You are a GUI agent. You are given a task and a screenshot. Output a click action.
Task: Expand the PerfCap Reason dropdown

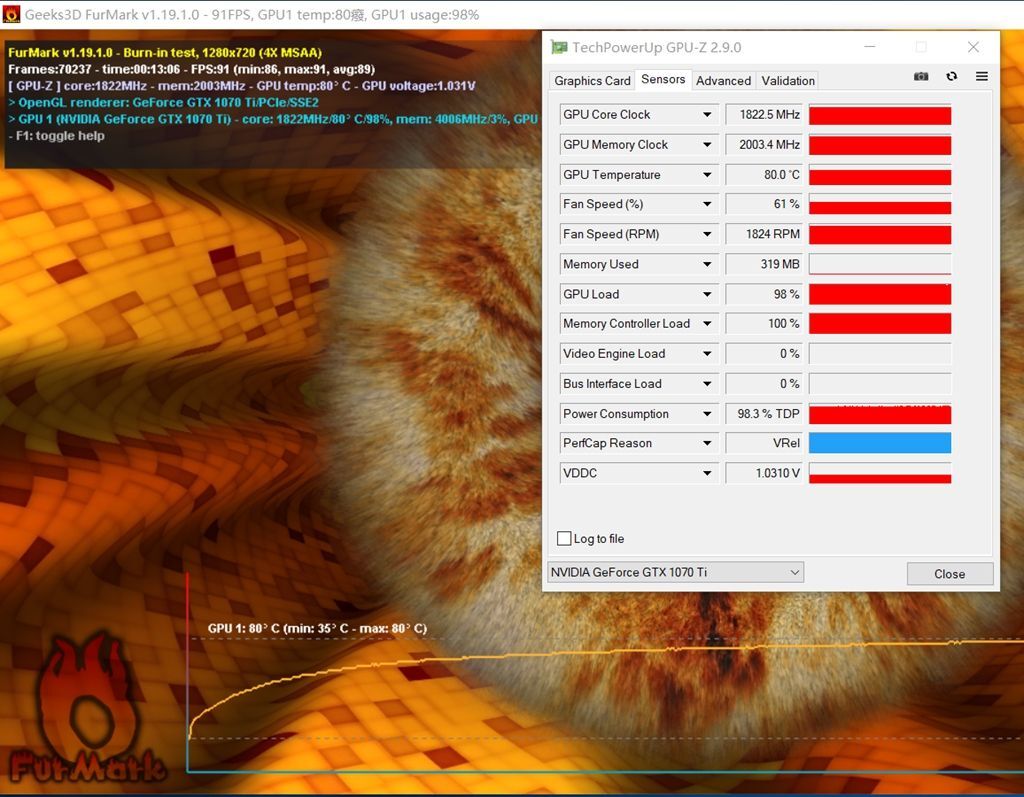click(707, 443)
